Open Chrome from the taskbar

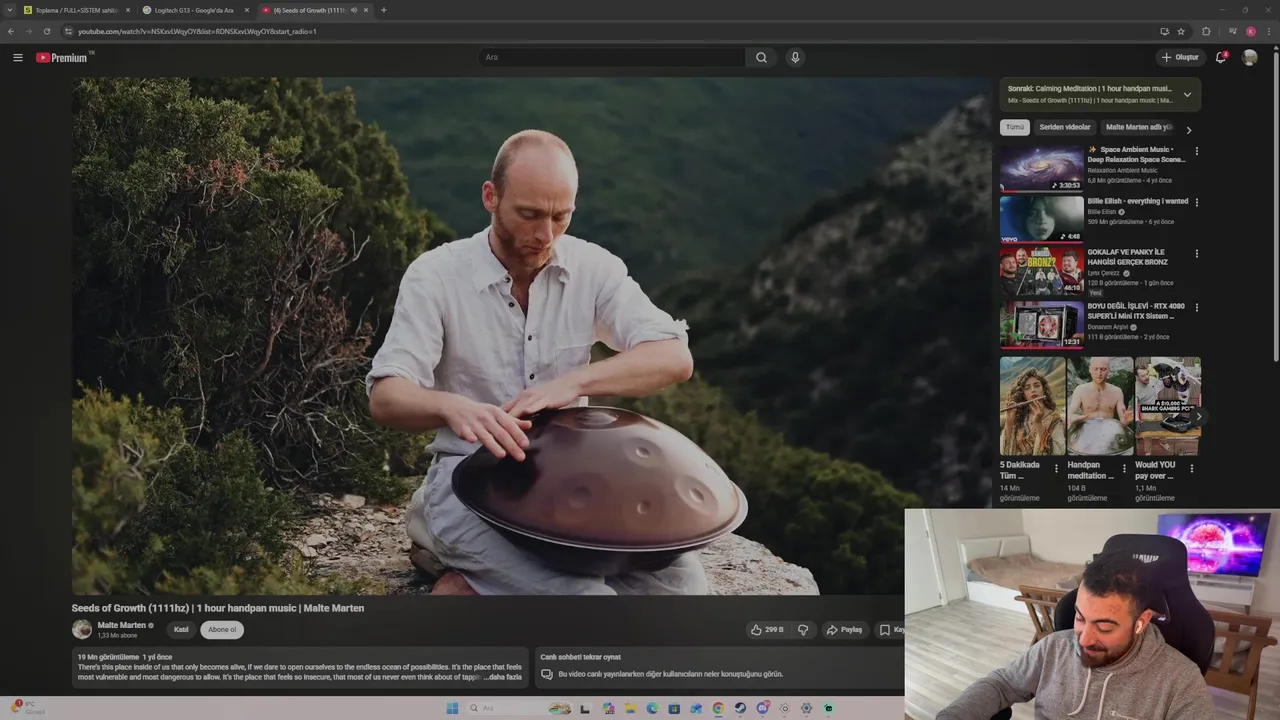[718, 708]
